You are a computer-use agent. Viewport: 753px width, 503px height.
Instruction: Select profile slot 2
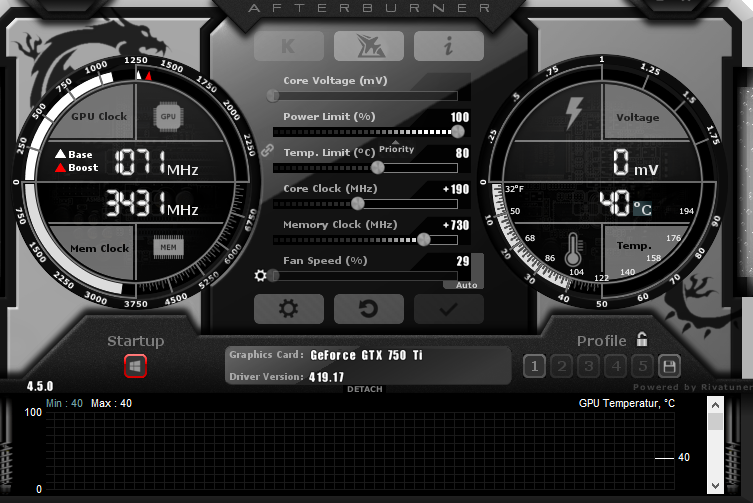point(561,367)
